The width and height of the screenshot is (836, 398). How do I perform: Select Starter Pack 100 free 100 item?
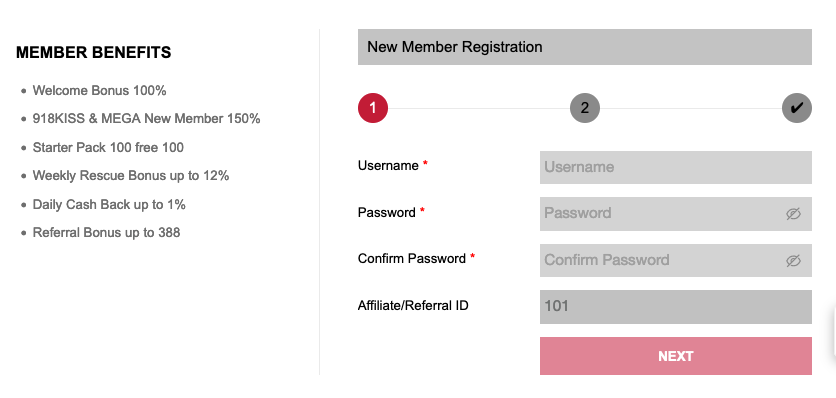click(108, 147)
